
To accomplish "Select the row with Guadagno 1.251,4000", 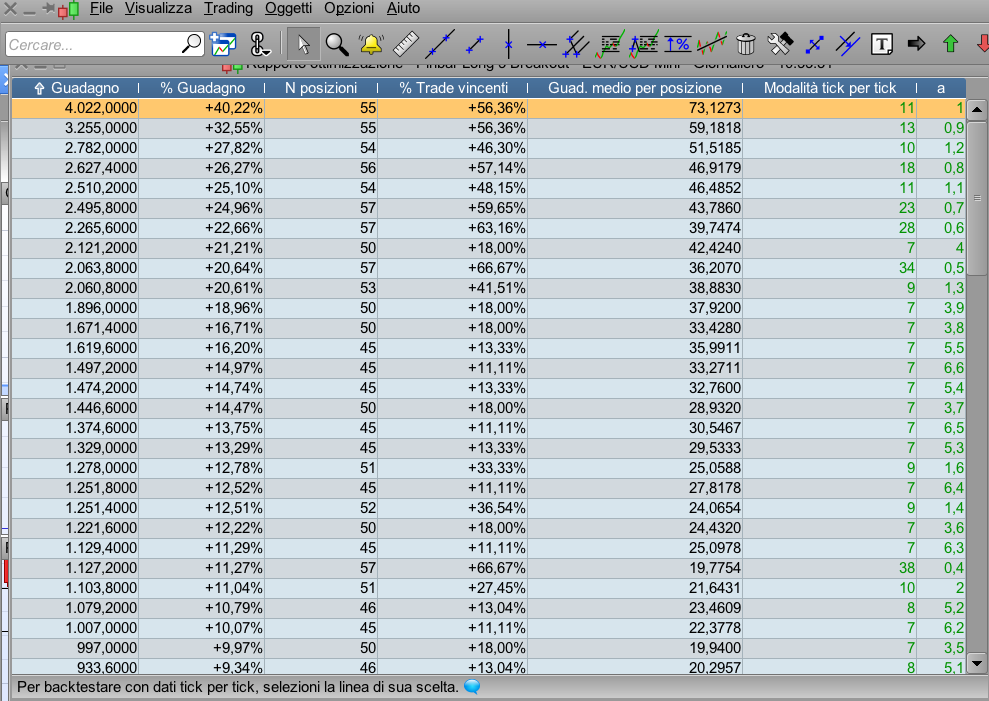I will coord(489,508).
